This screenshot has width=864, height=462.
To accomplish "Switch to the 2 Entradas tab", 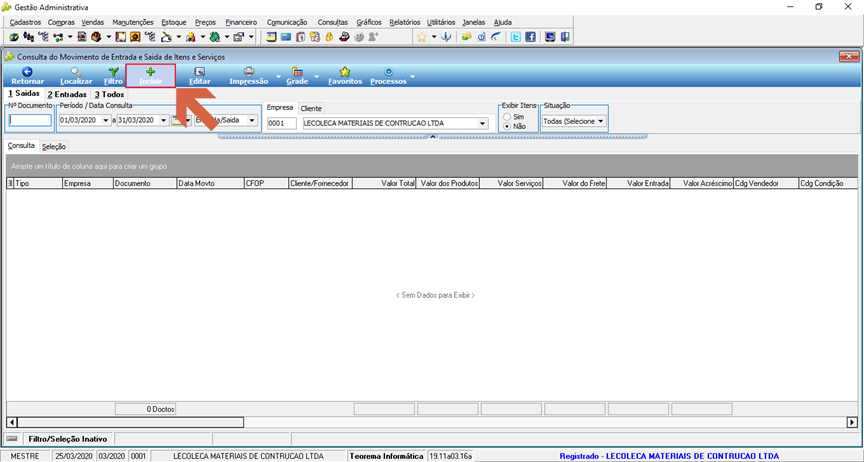I will 67,94.
